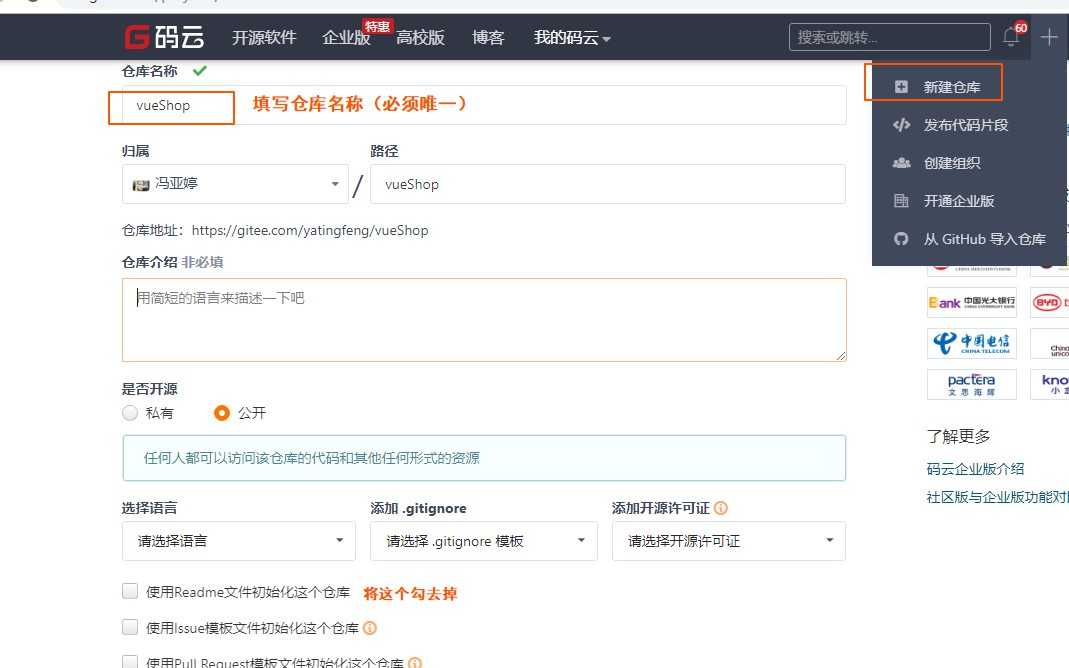This screenshot has height=668, width=1069.
Task: Open the 我的码云 menu
Action: click(572, 37)
